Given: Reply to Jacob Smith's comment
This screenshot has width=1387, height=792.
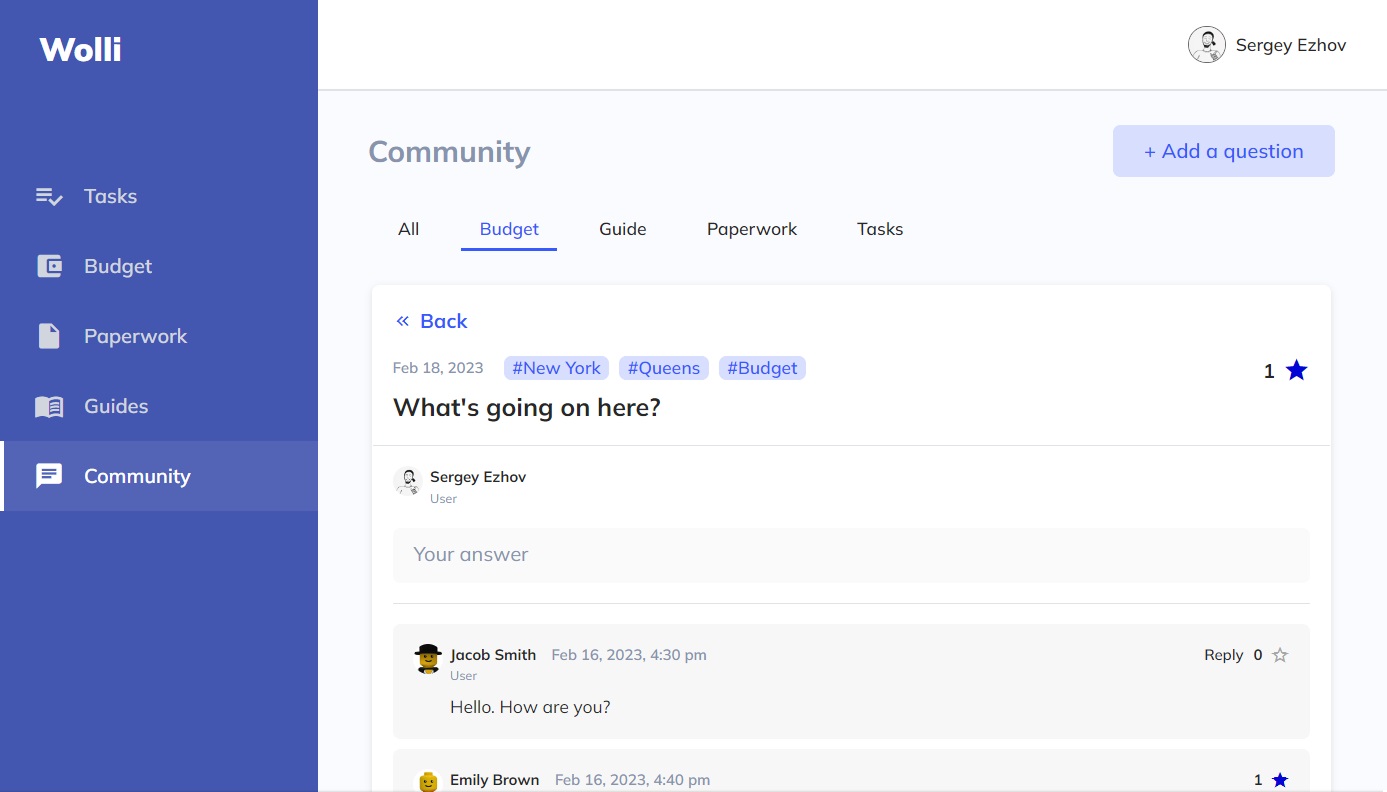Looking at the screenshot, I should [1224, 655].
